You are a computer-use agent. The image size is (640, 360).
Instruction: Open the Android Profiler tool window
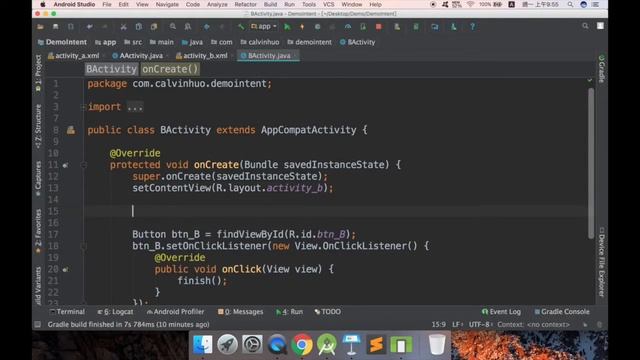point(175,312)
